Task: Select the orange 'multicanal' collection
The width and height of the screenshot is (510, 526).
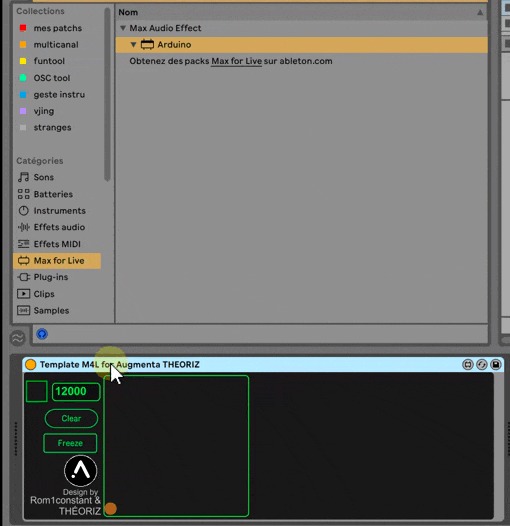Action: pos(49,45)
